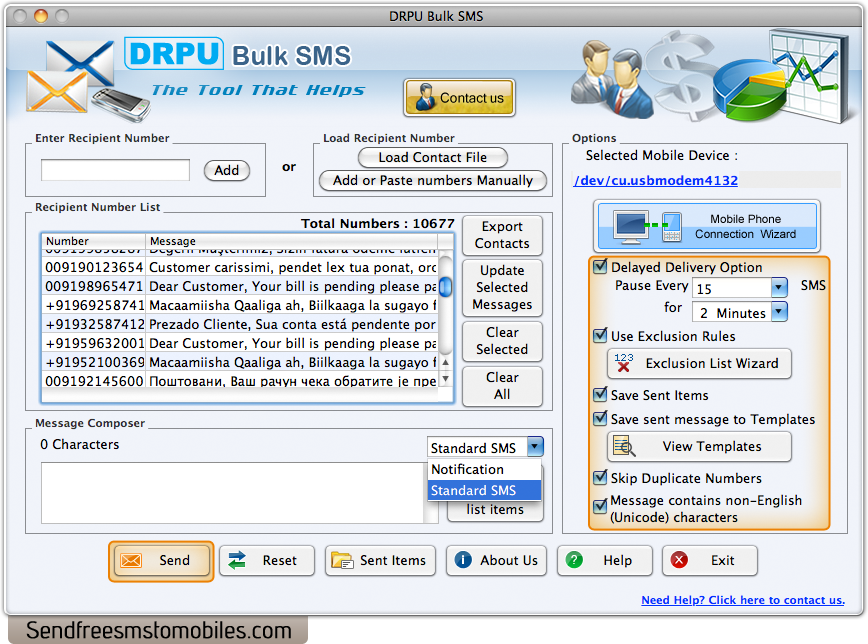Toggle Save Sent Items checkbox
The image size is (868, 644).
[600, 394]
